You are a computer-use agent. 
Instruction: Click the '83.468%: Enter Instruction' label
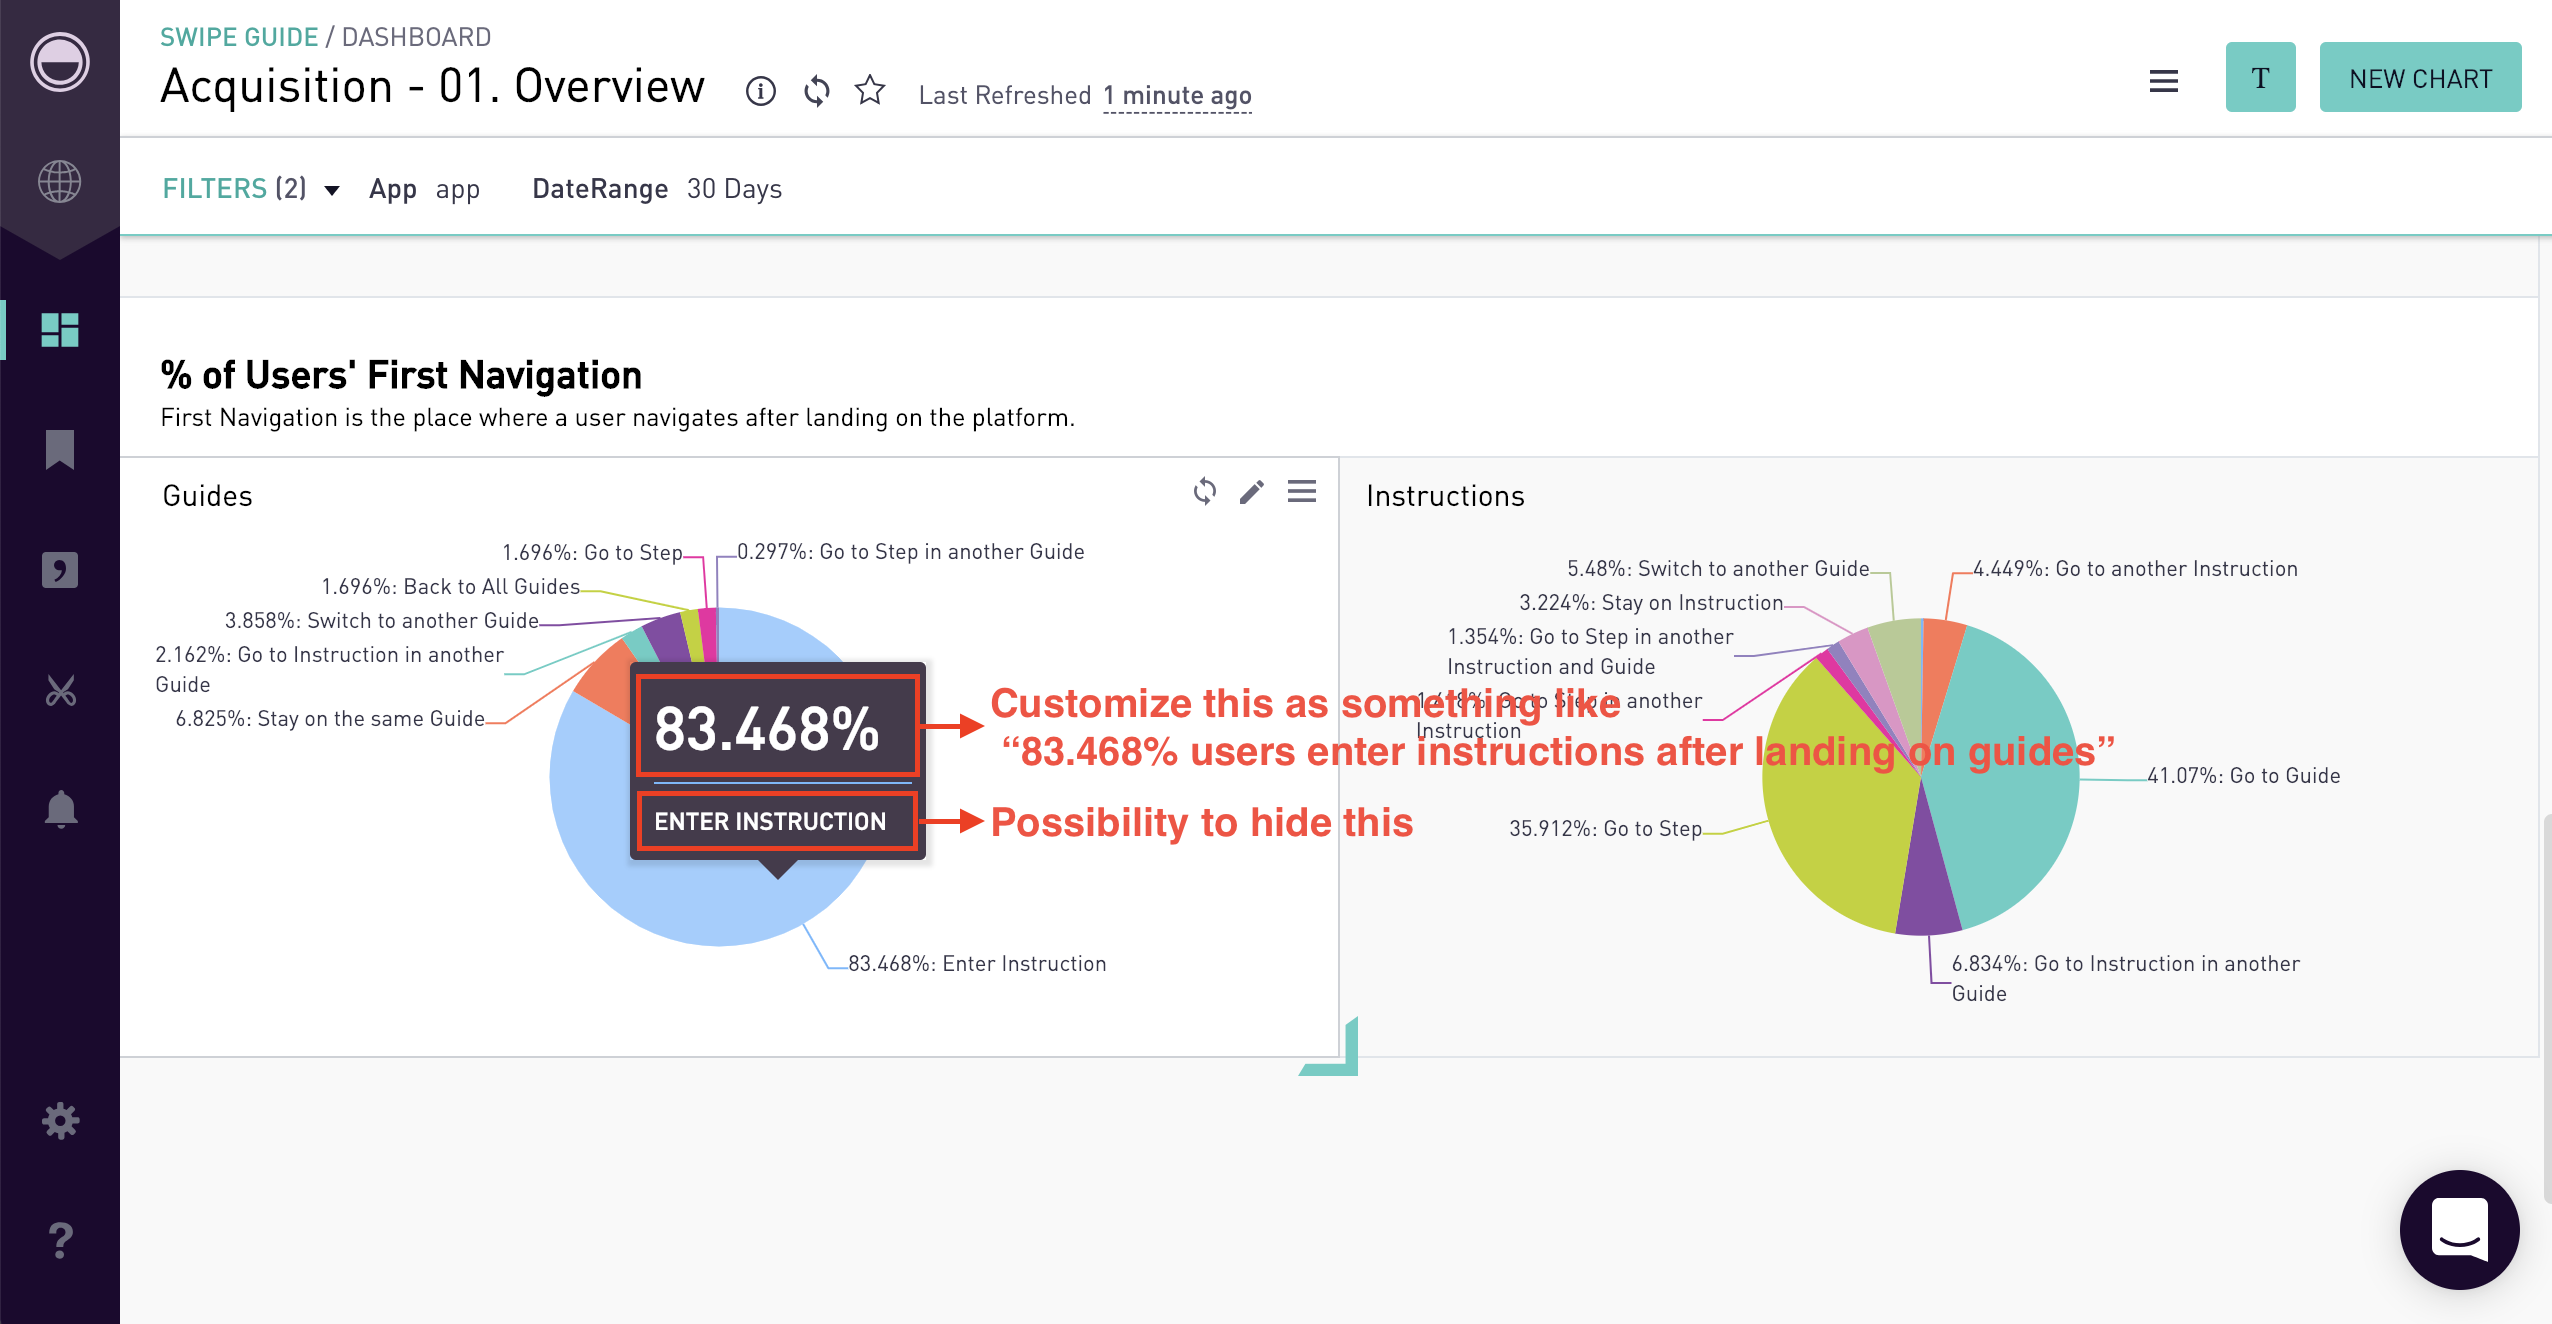pyautogui.click(x=977, y=964)
